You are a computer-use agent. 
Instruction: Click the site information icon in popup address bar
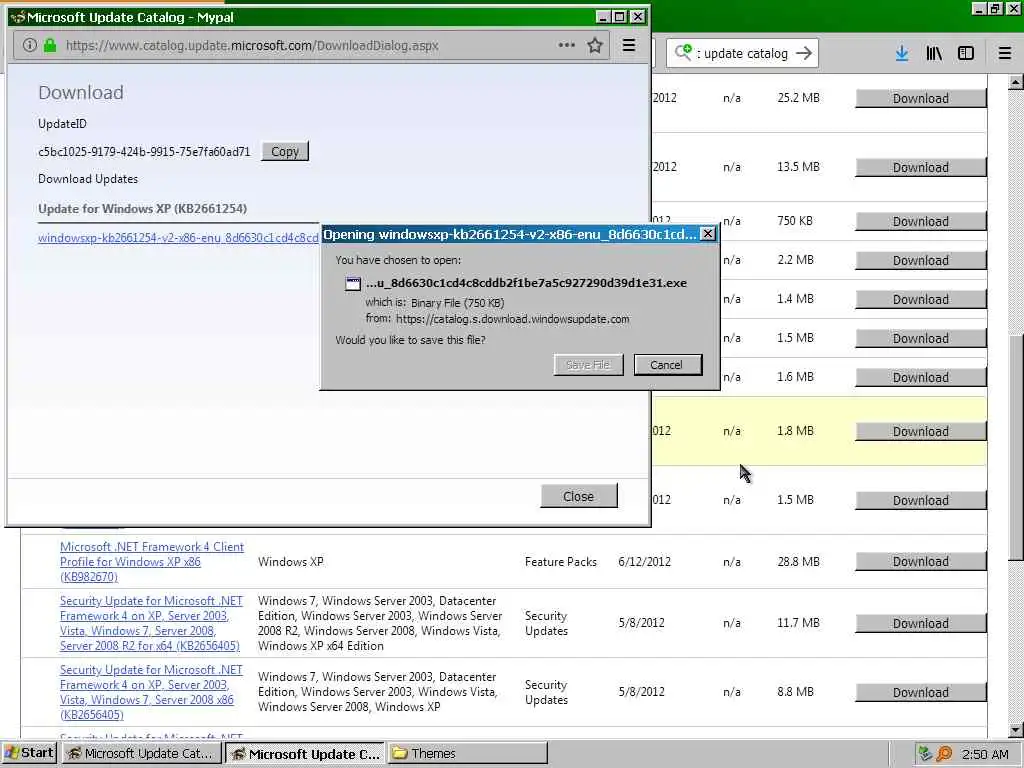[29, 46]
